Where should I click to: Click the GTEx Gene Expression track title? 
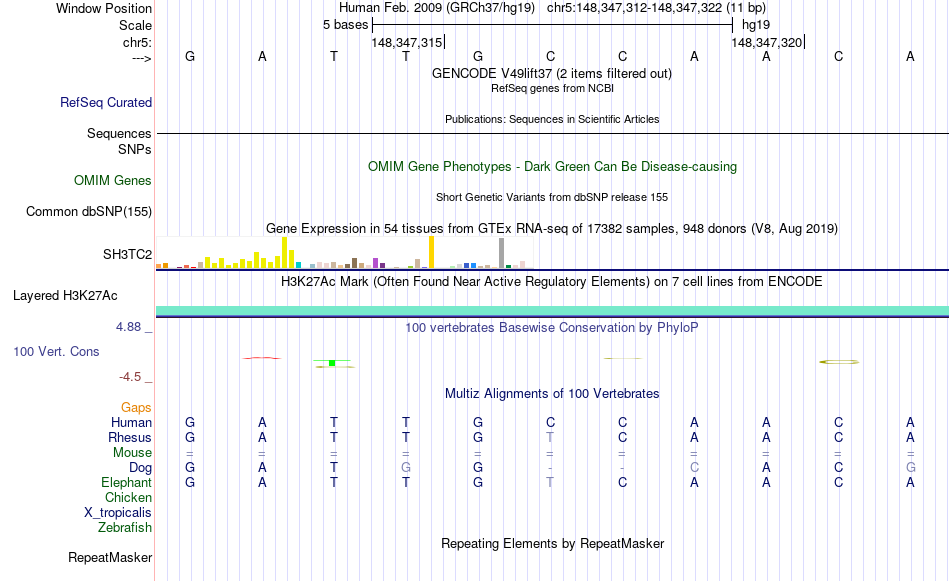(x=552, y=228)
